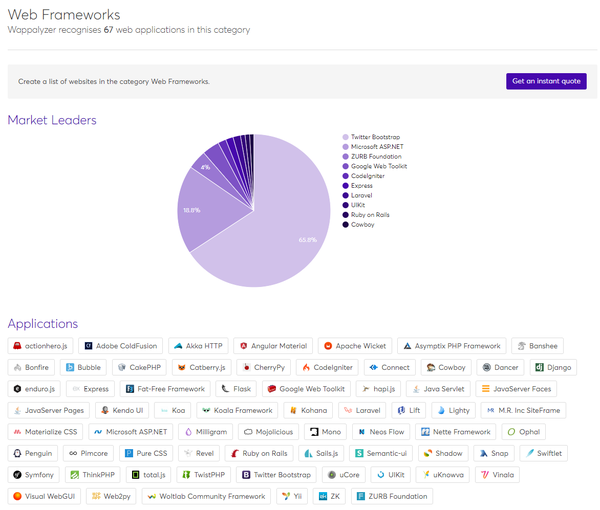600x510 pixels.
Task: Open the JavaServer Pages link
Action: point(49,410)
